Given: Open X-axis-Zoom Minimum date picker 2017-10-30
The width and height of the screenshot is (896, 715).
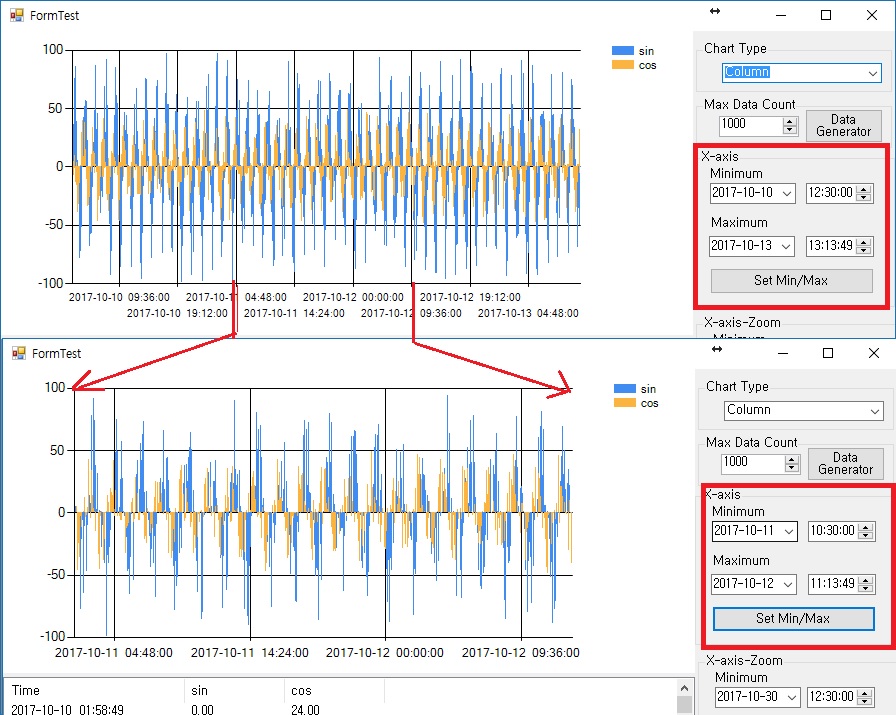Looking at the screenshot, I should pyautogui.click(x=791, y=697).
